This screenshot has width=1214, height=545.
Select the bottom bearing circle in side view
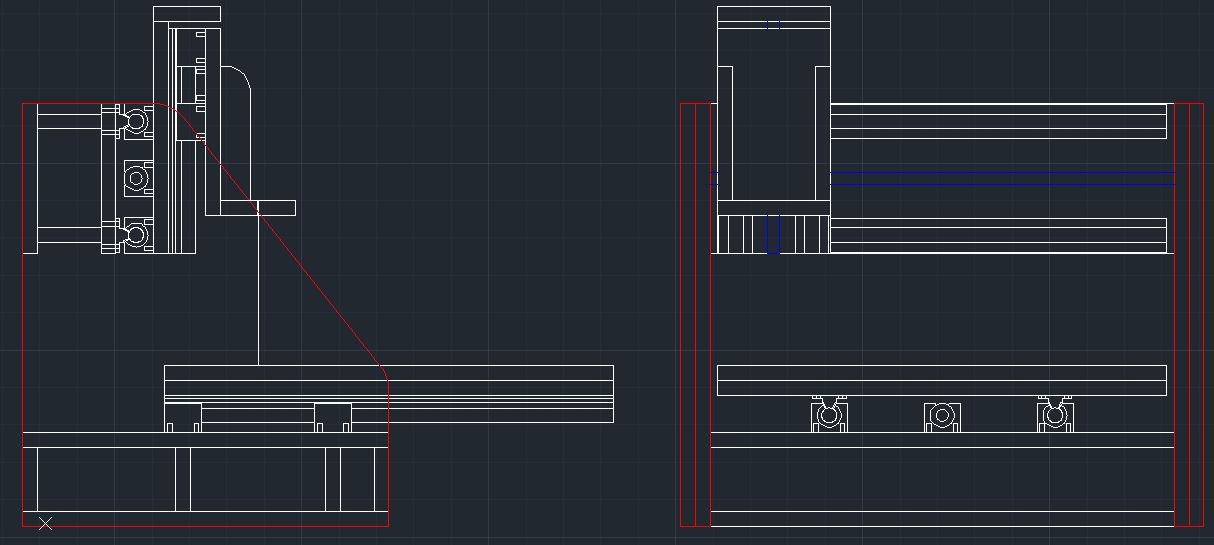coord(136,235)
